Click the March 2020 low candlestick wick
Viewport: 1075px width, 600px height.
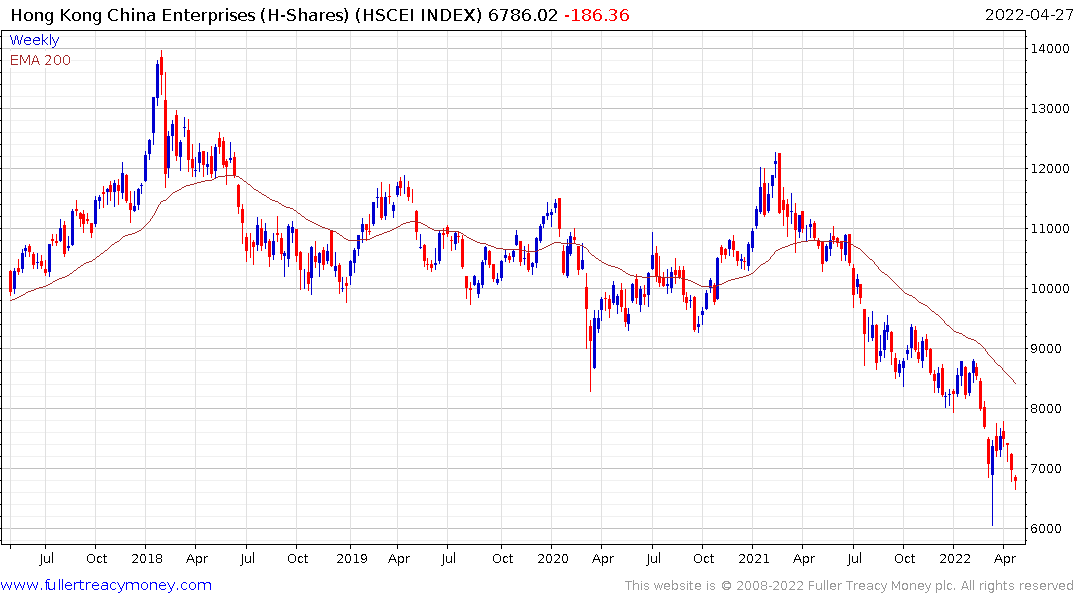[590, 357]
